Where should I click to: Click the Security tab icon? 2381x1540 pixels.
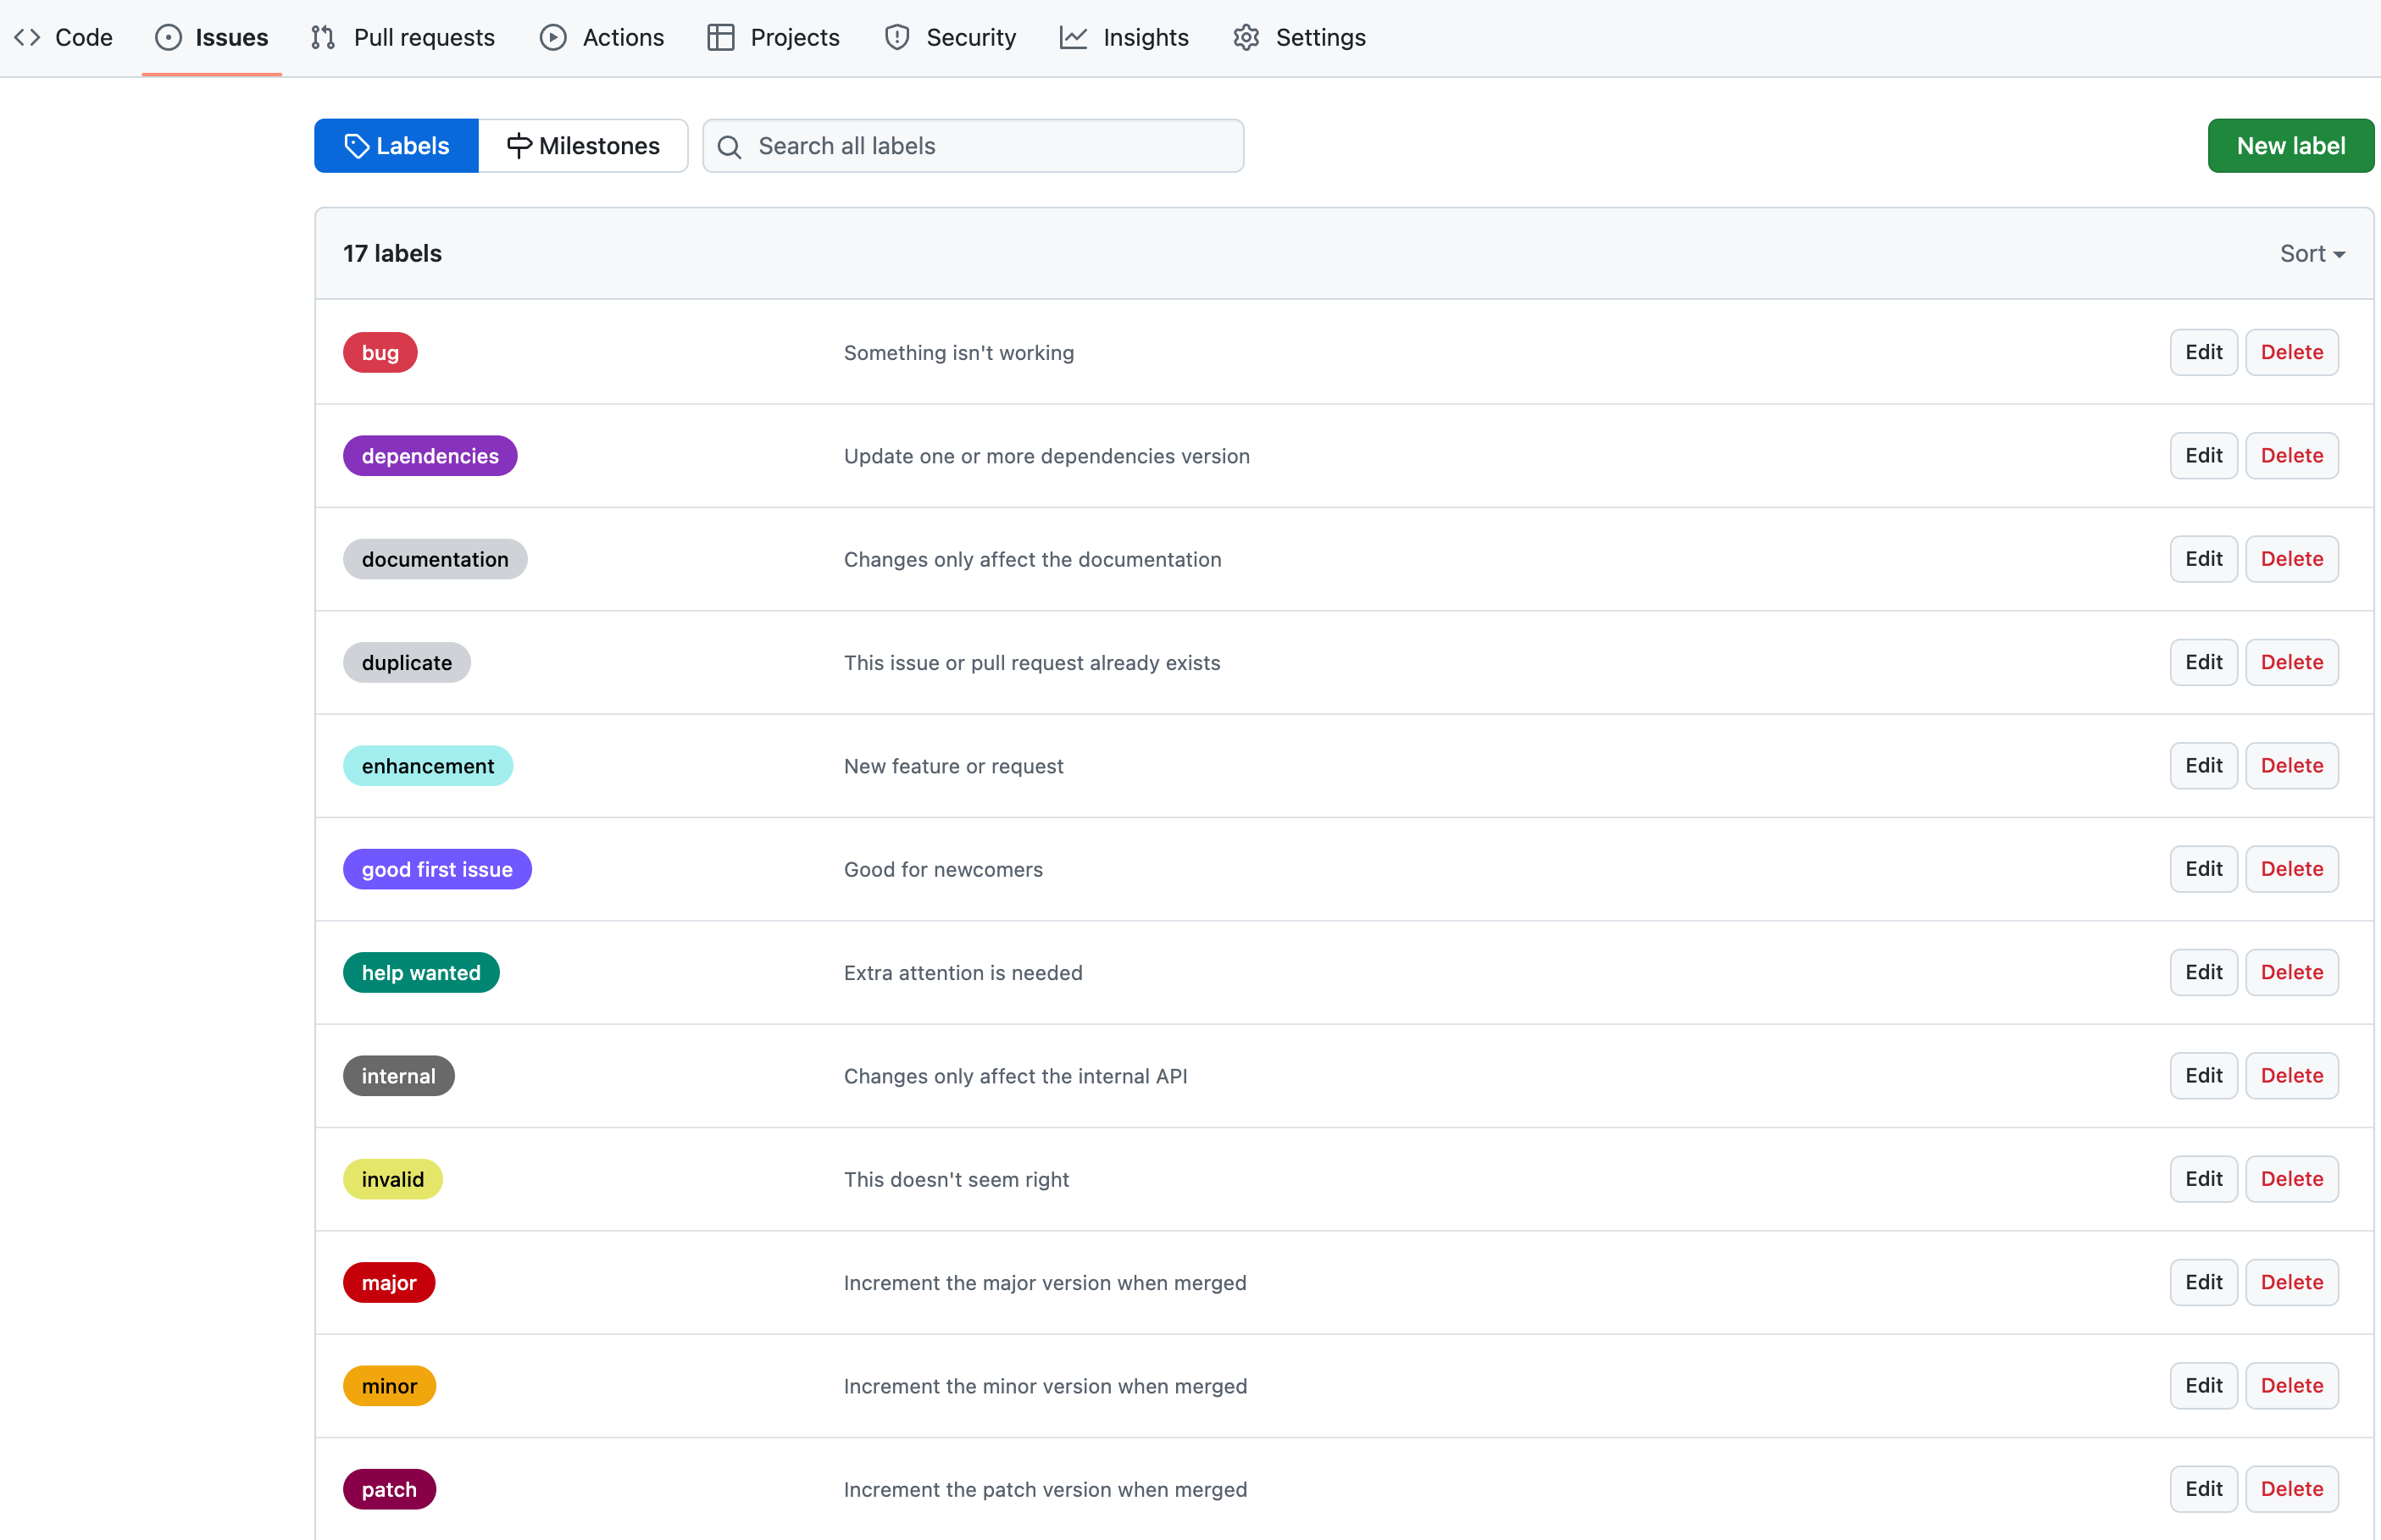click(896, 36)
